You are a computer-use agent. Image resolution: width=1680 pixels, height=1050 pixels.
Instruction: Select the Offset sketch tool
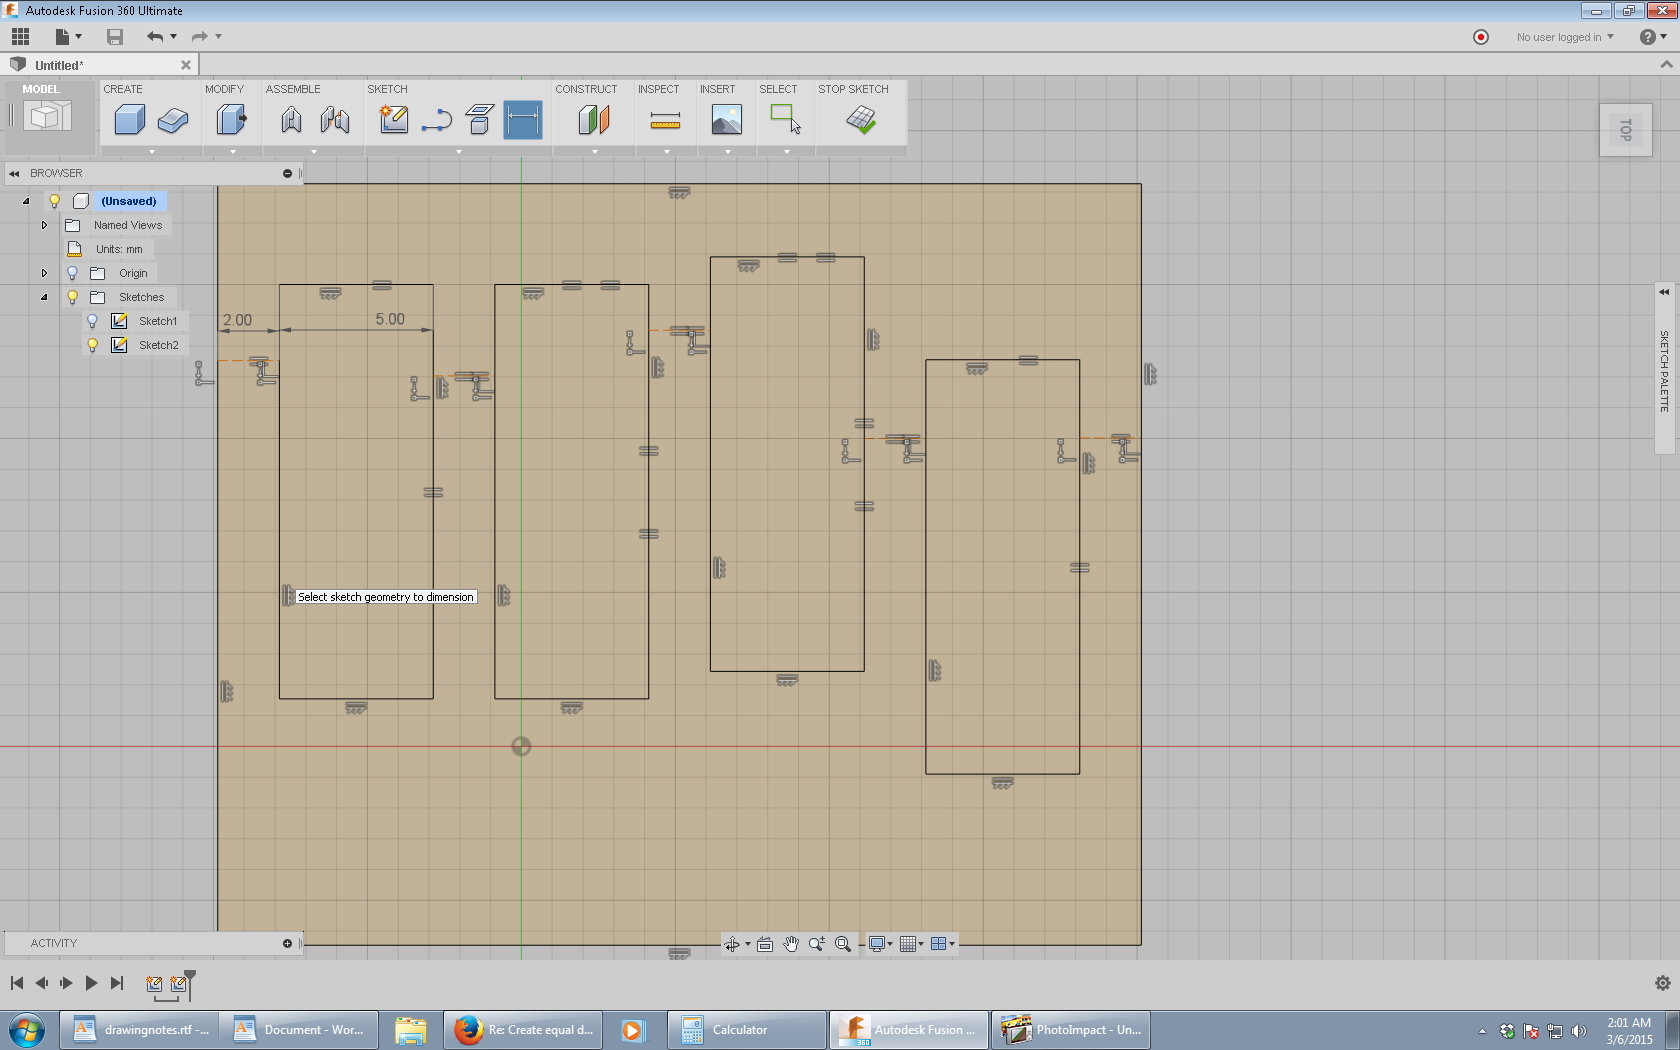(480, 120)
